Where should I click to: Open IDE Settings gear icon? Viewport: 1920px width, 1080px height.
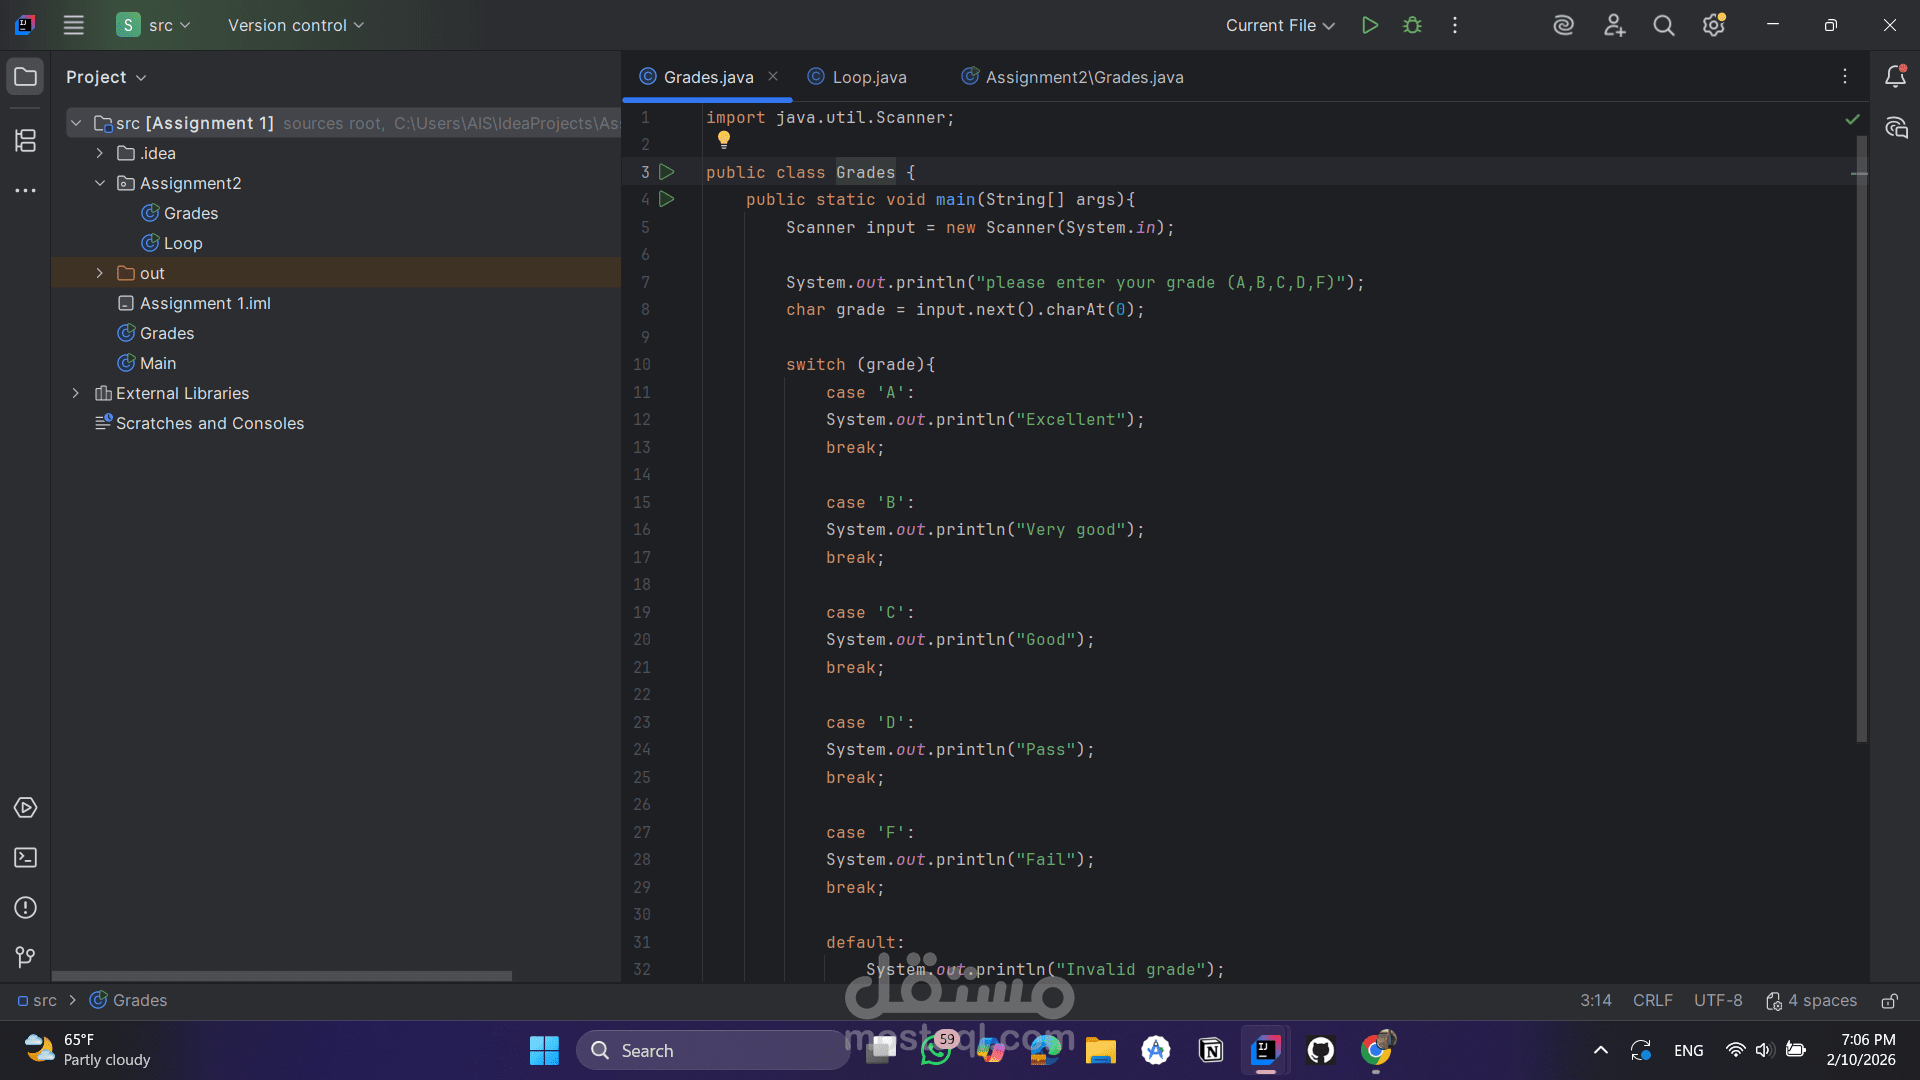1713,25
